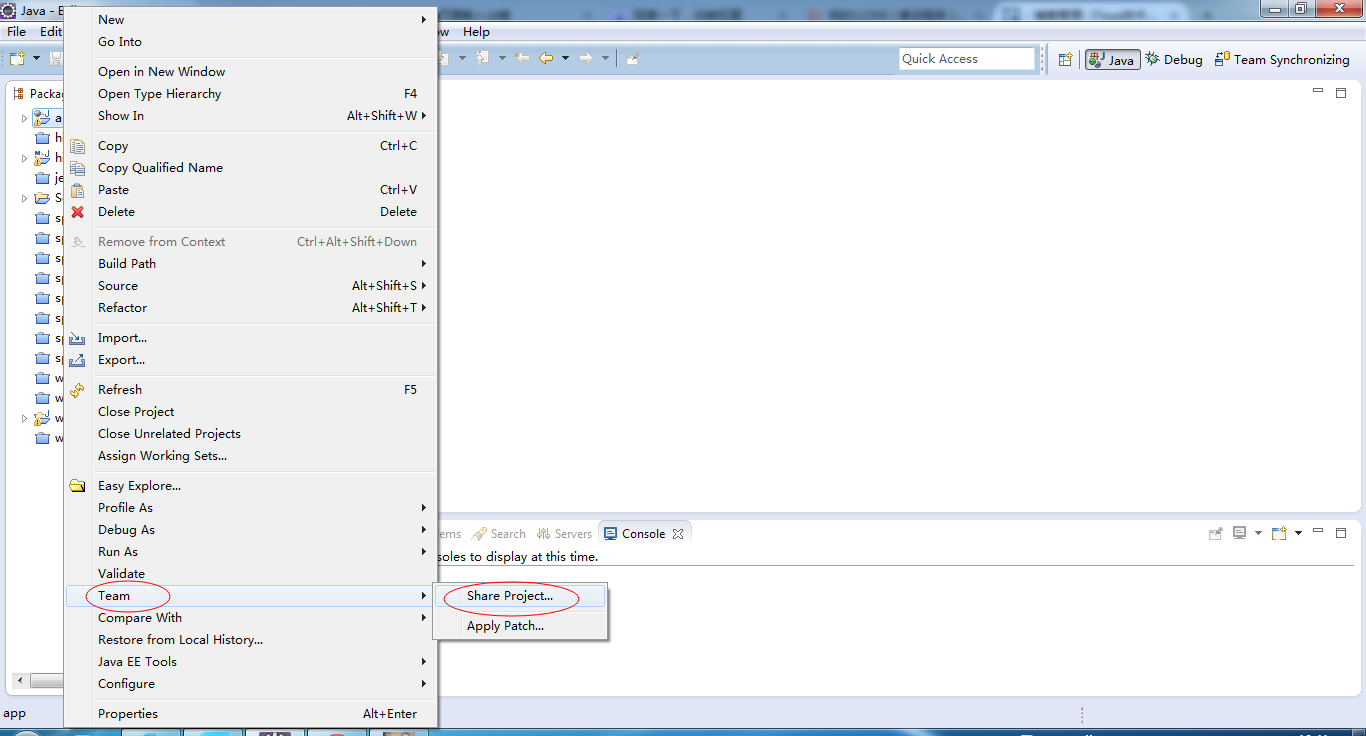Click the Team Synchronizing perspective icon
Viewport: 1366px width, 736px height.
[1221, 60]
